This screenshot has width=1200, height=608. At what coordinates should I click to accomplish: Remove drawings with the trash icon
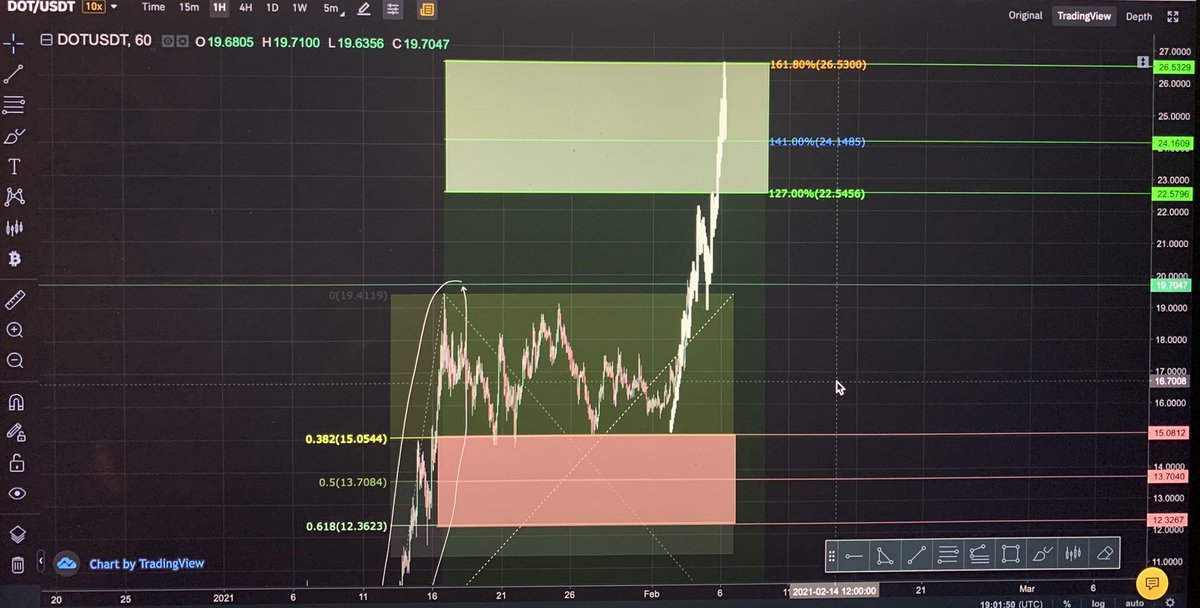click(x=17, y=565)
